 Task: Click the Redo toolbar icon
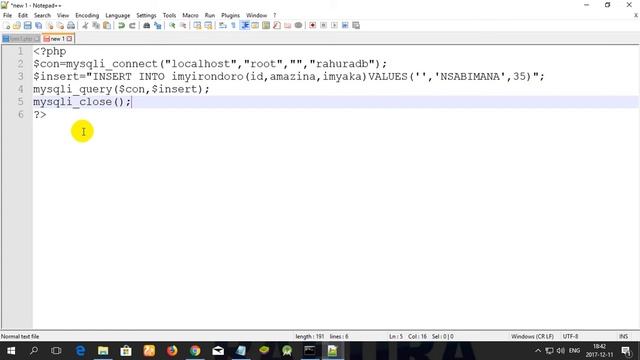tap(132, 25)
